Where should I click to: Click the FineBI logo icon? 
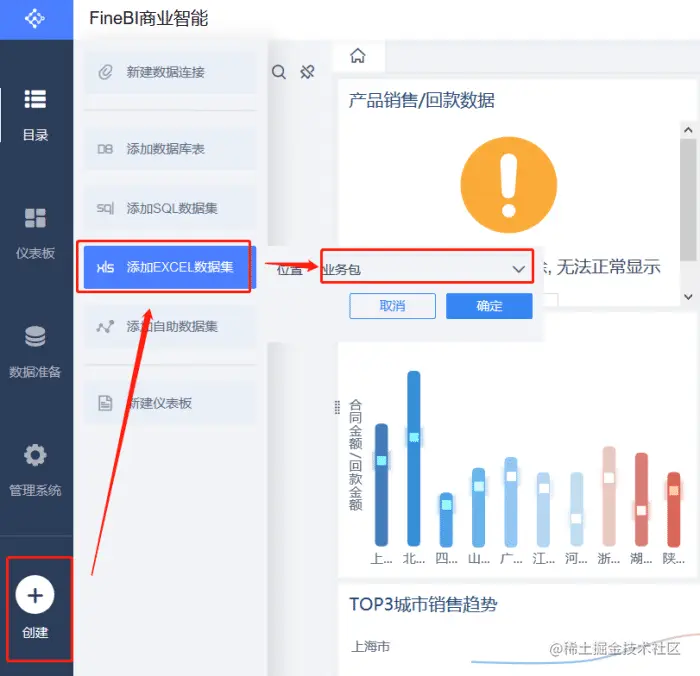pyautogui.click(x=35, y=19)
